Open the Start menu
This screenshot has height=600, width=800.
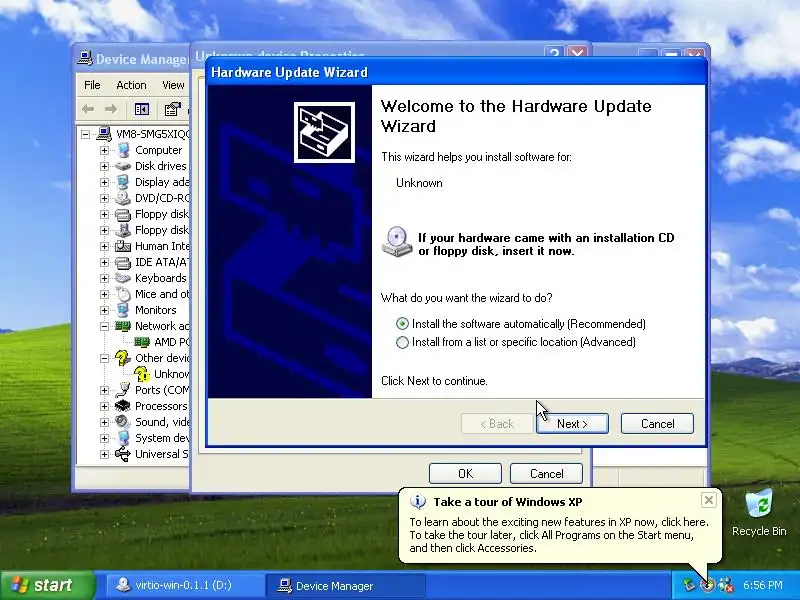coord(47,585)
